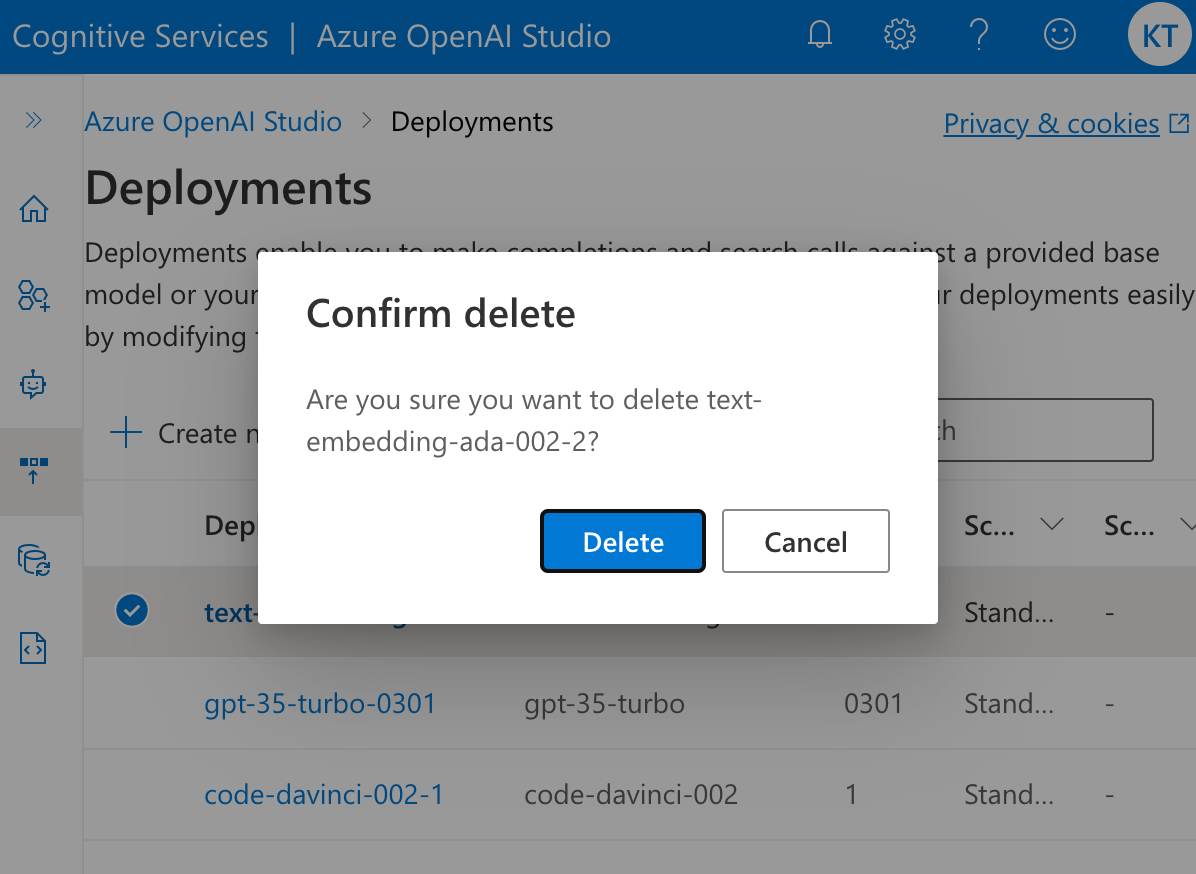Open the Home page from the sidebar
Image resolution: width=1196 pixels, height=874 pixels.
pyautogui.click(x=33, y=208)
